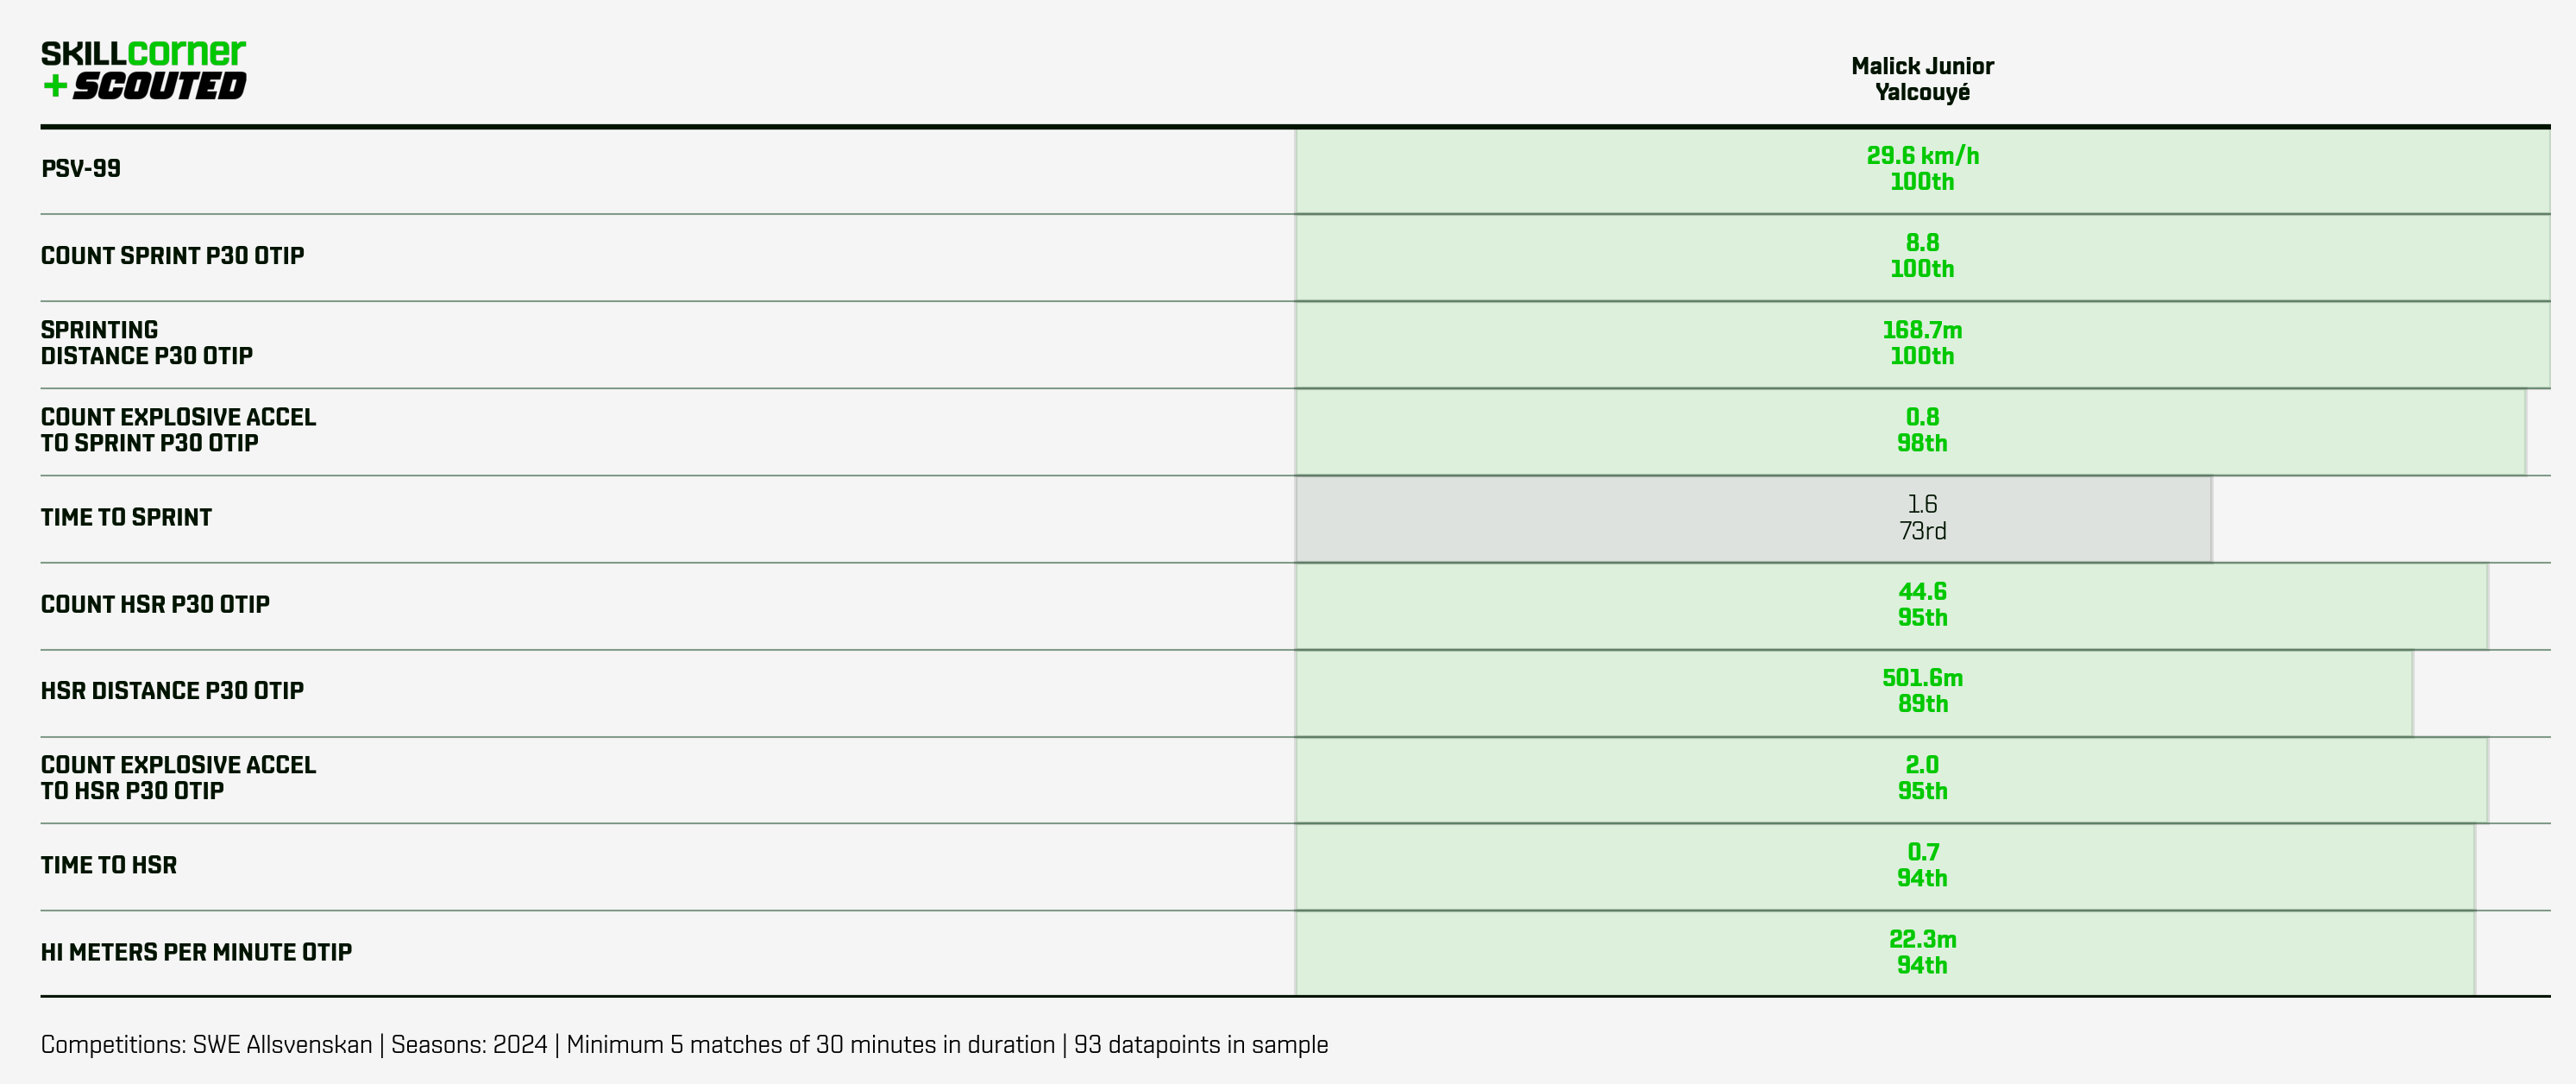Select the grey 73rd percentile bar
This screenshot has height=1084, width=2576.
click(1754, 519)
